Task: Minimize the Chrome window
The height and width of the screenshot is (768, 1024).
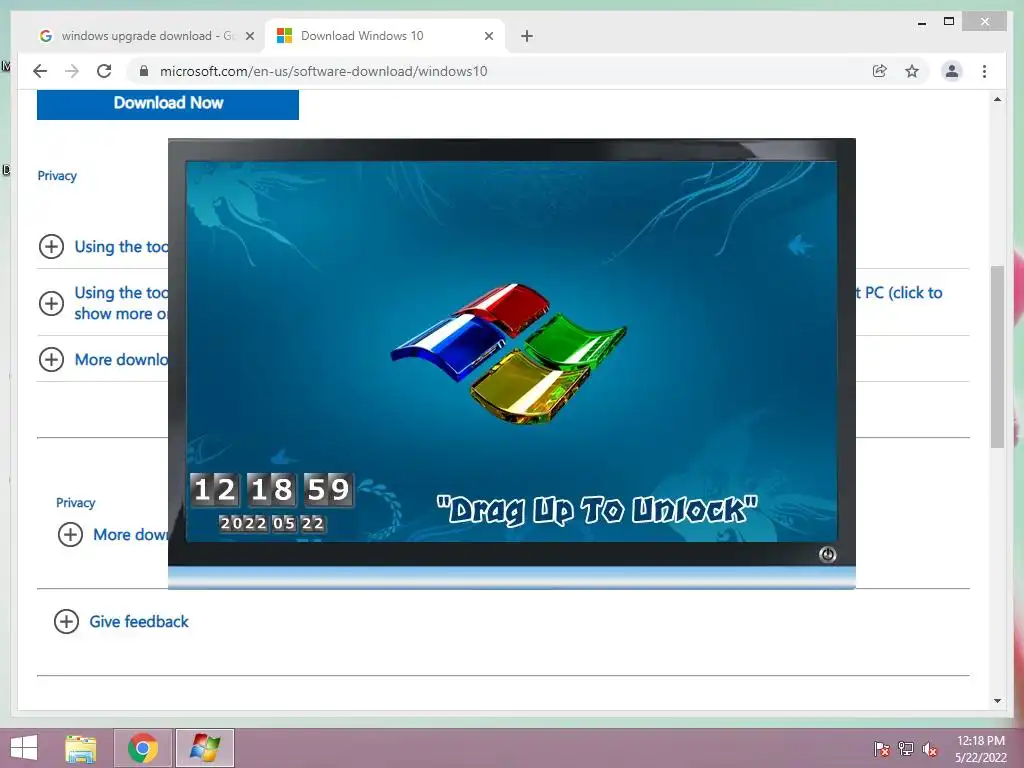Action: point(921,22)
